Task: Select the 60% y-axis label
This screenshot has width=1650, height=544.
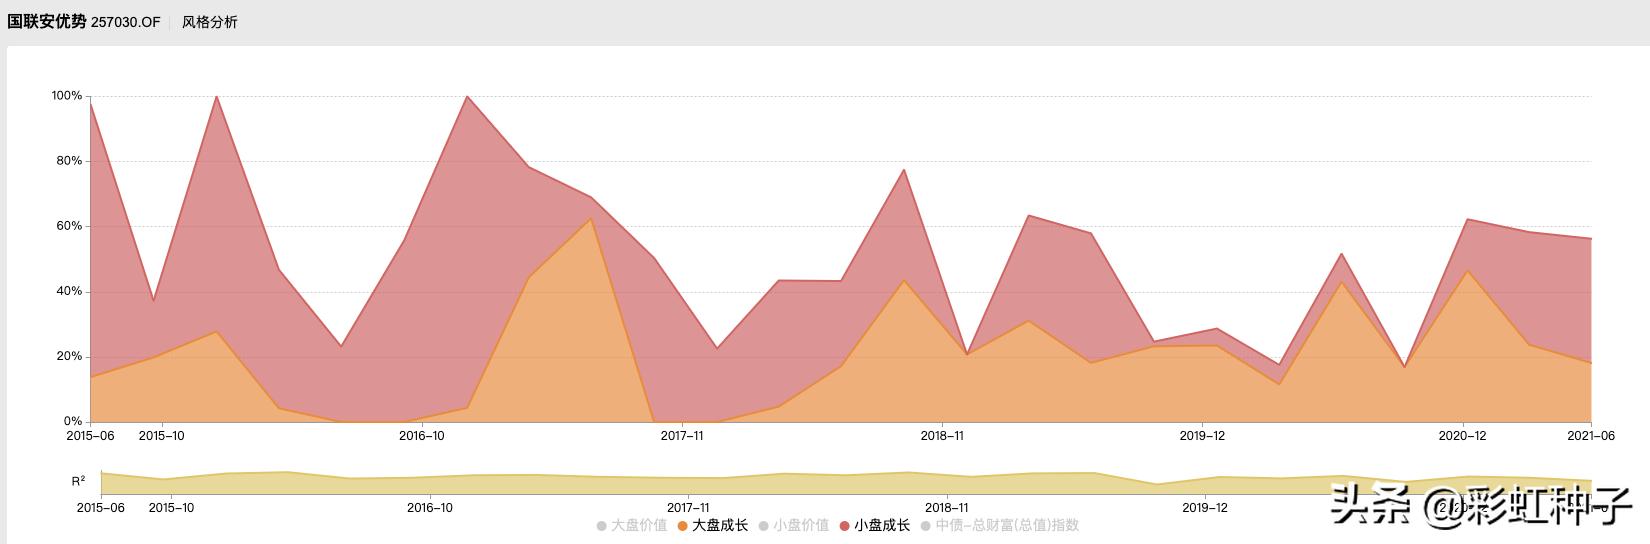Action: pyautogui.click(x=70, y=226)
